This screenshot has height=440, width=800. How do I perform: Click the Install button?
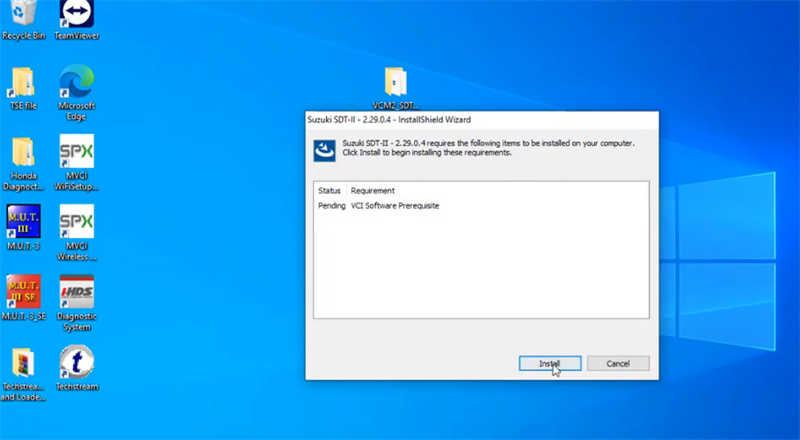coord(550,363)
